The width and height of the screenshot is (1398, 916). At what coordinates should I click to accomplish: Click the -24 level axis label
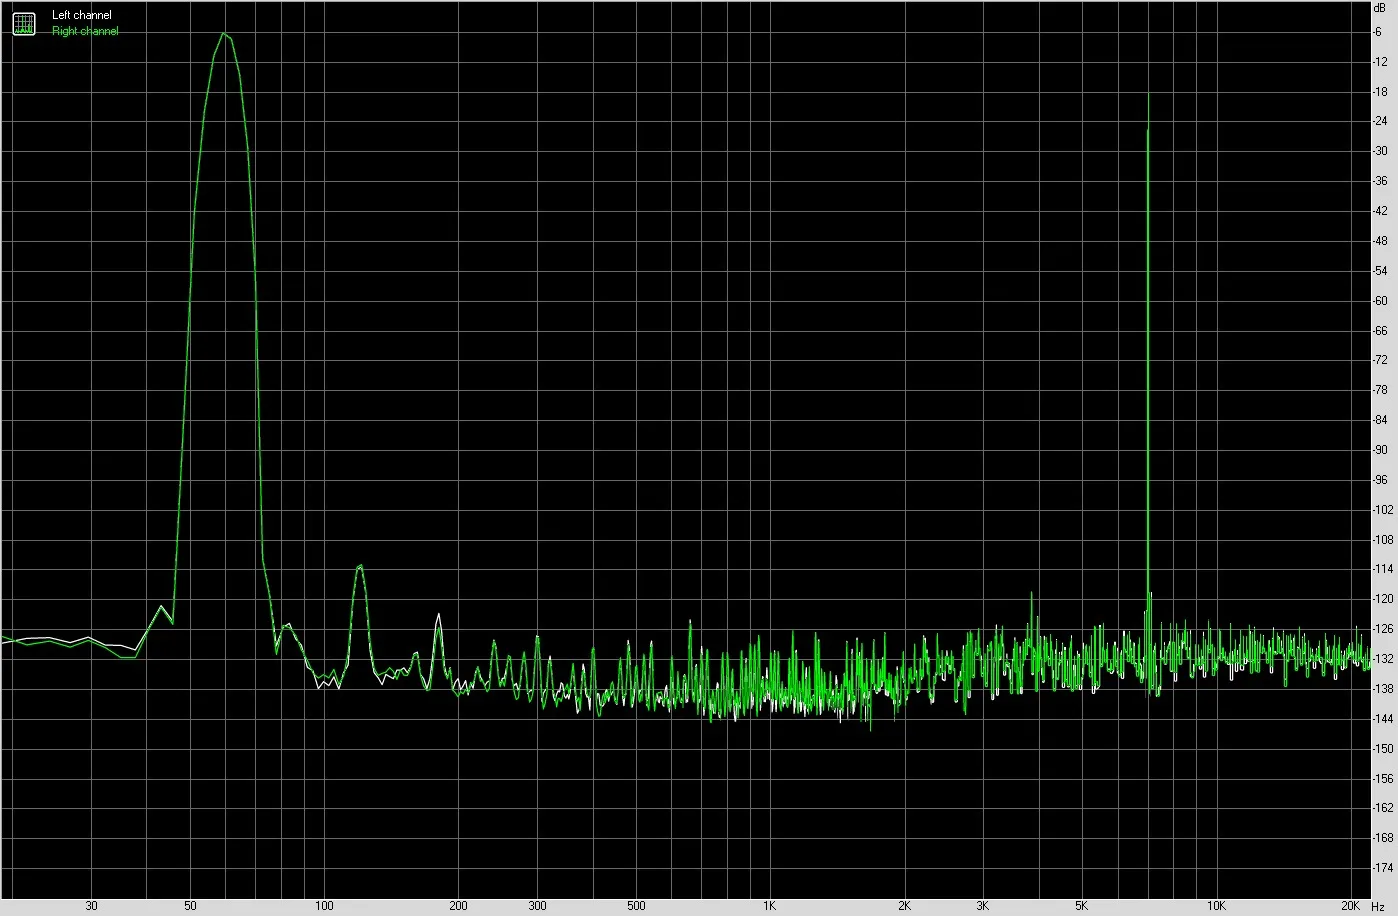point(1380,122)
